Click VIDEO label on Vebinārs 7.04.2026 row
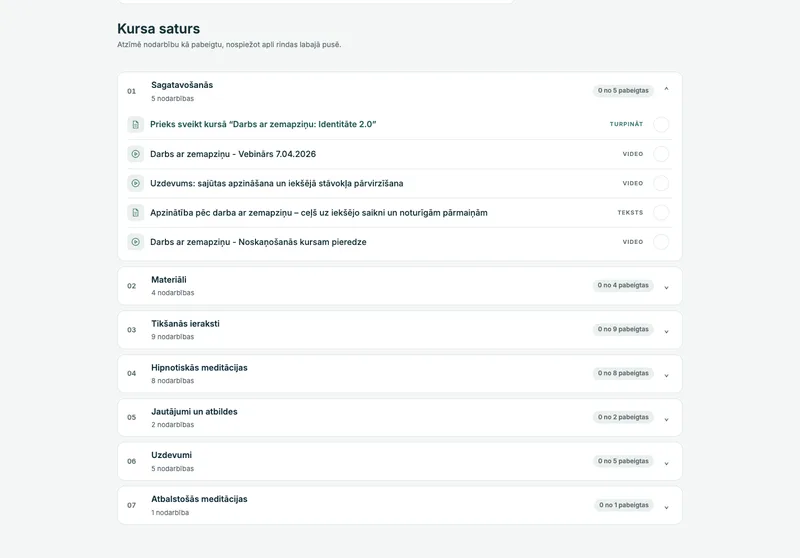This screenshot has height=558, width=800. (633, 154)
